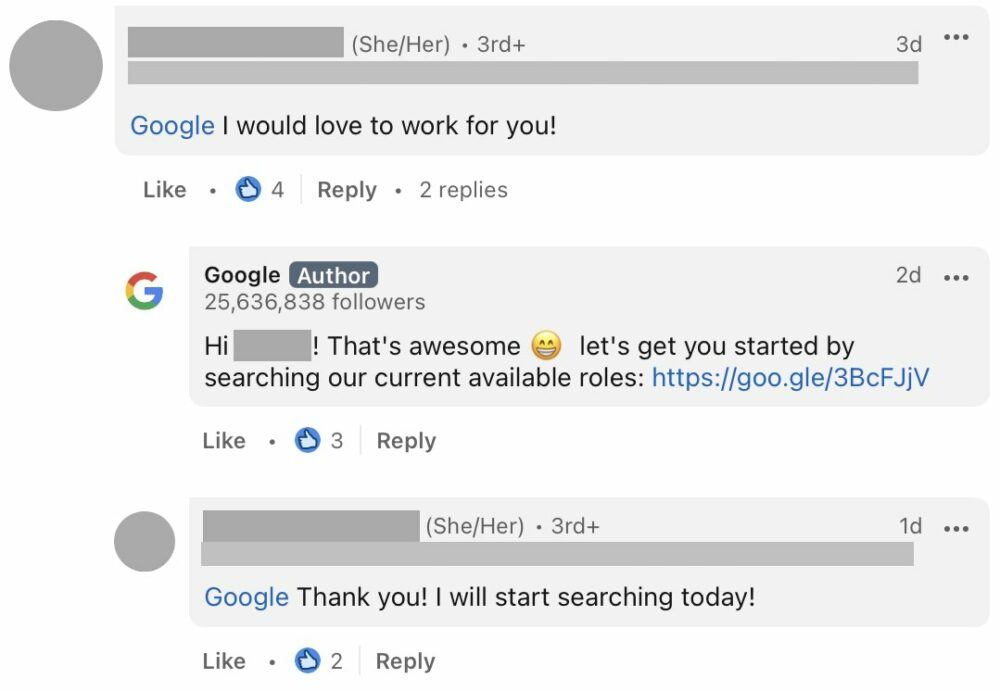The height and width of the screenshot is (691, 1000).
Task: Click the Google mention in the first comment
Action: click(170, 125)
